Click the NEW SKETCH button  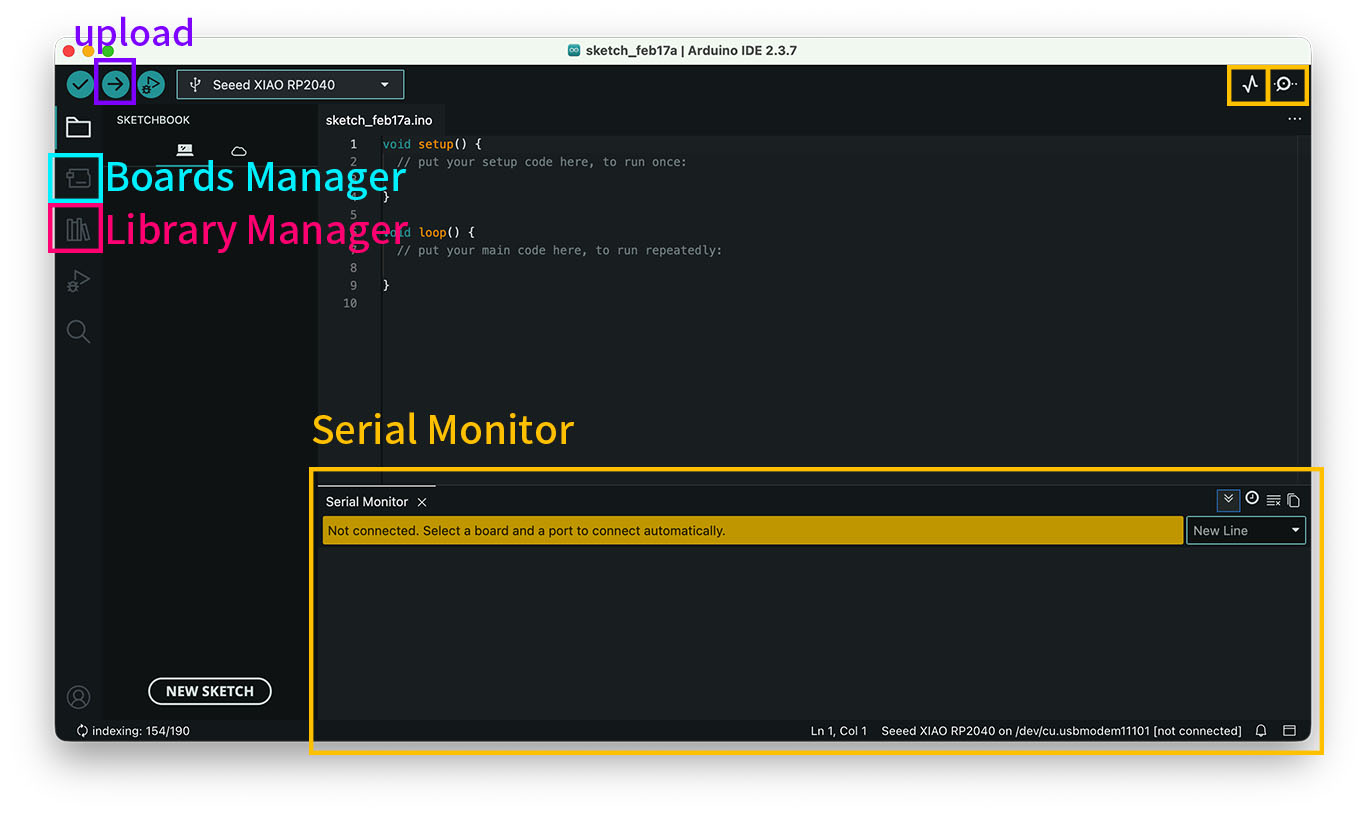point(210,691)
